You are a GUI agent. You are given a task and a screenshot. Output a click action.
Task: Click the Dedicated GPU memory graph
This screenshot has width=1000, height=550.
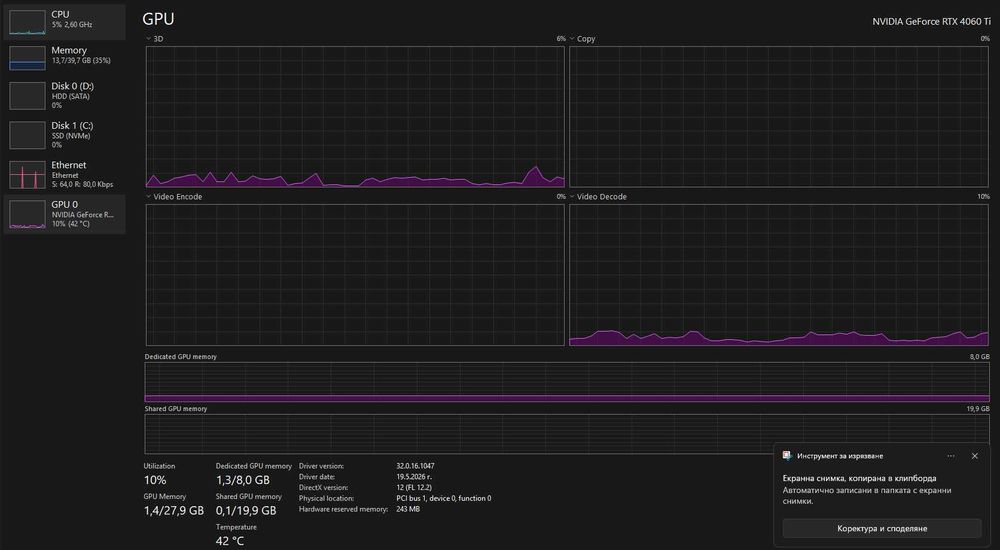(567, 382)
